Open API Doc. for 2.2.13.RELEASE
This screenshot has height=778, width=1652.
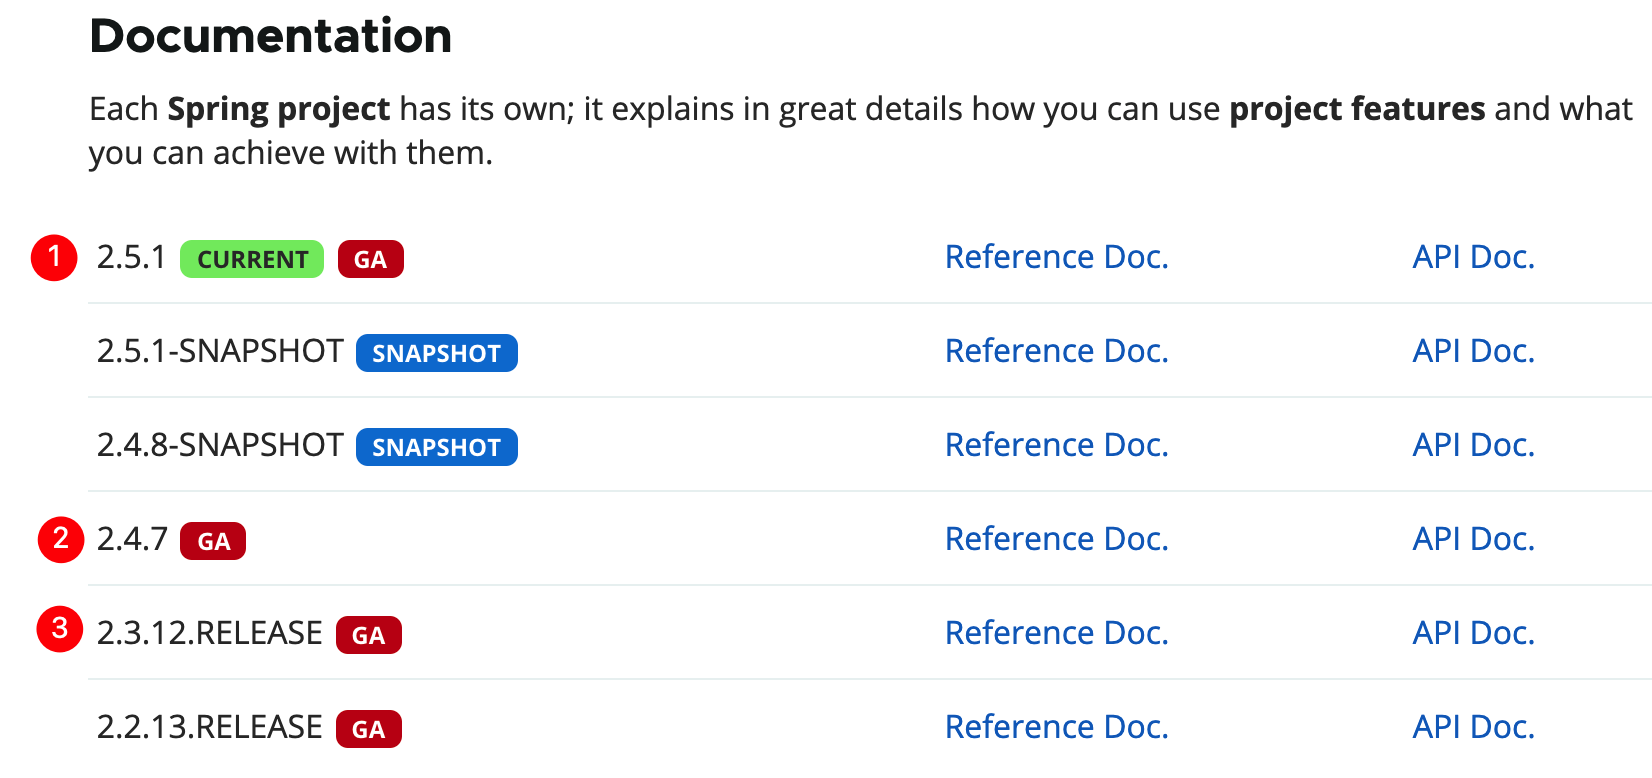[1473, 727]
